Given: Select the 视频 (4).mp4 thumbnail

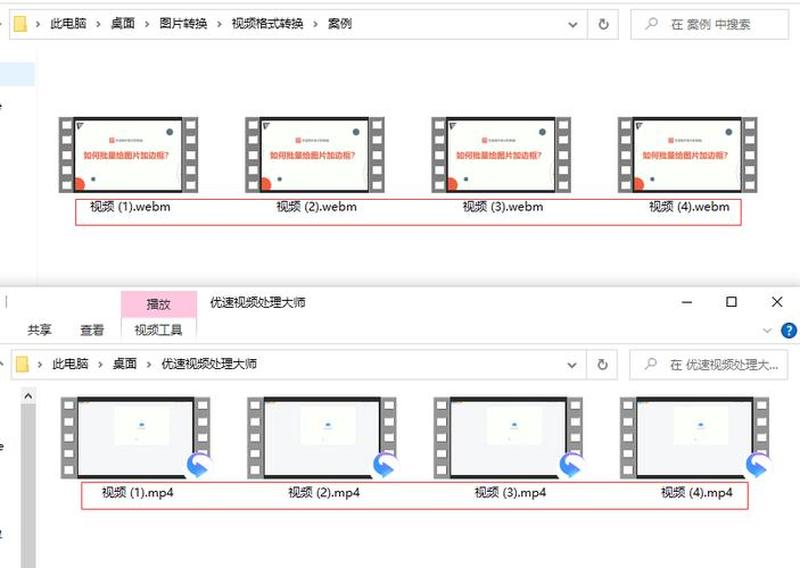Looking at the screenshot, I should [x=694, y=438].
